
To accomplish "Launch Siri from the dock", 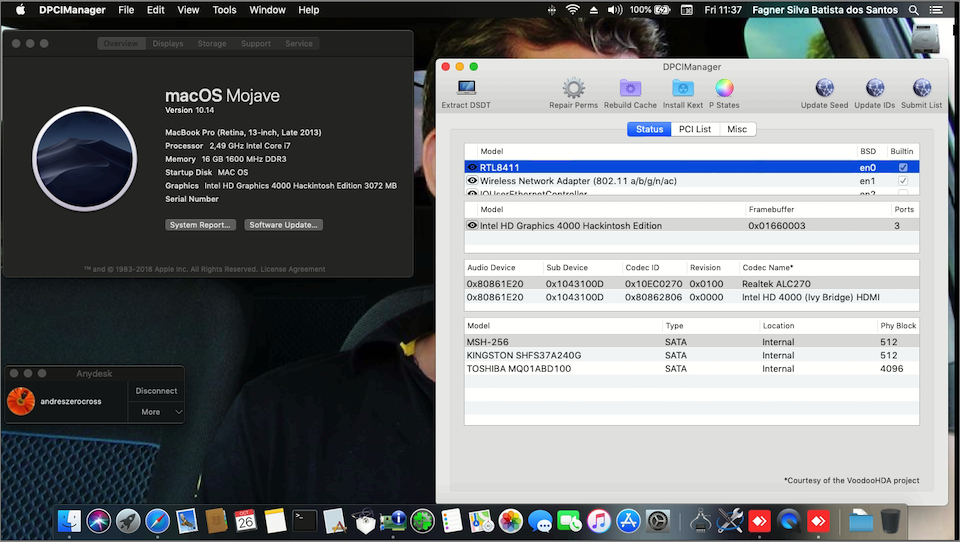I will click(99, 521).
